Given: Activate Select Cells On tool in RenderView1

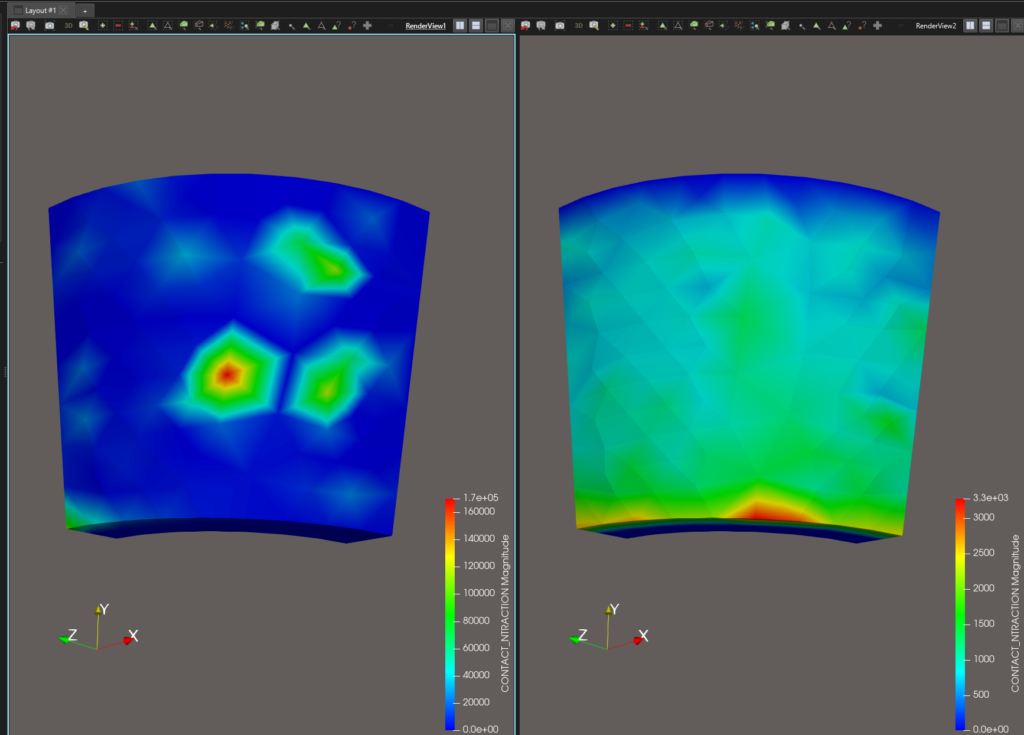Looking at the screenshot, I should click(152, 25).
